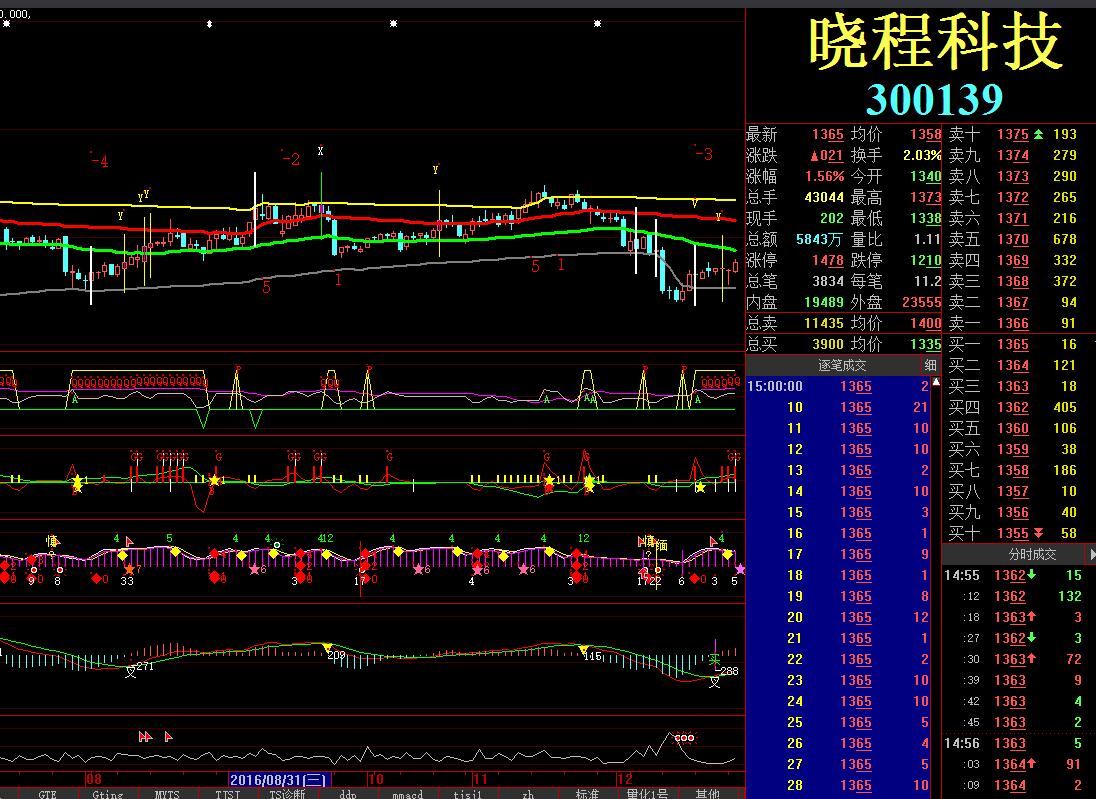Open the 量化1号 tab

pyautogui.click(x=647, y=794)
